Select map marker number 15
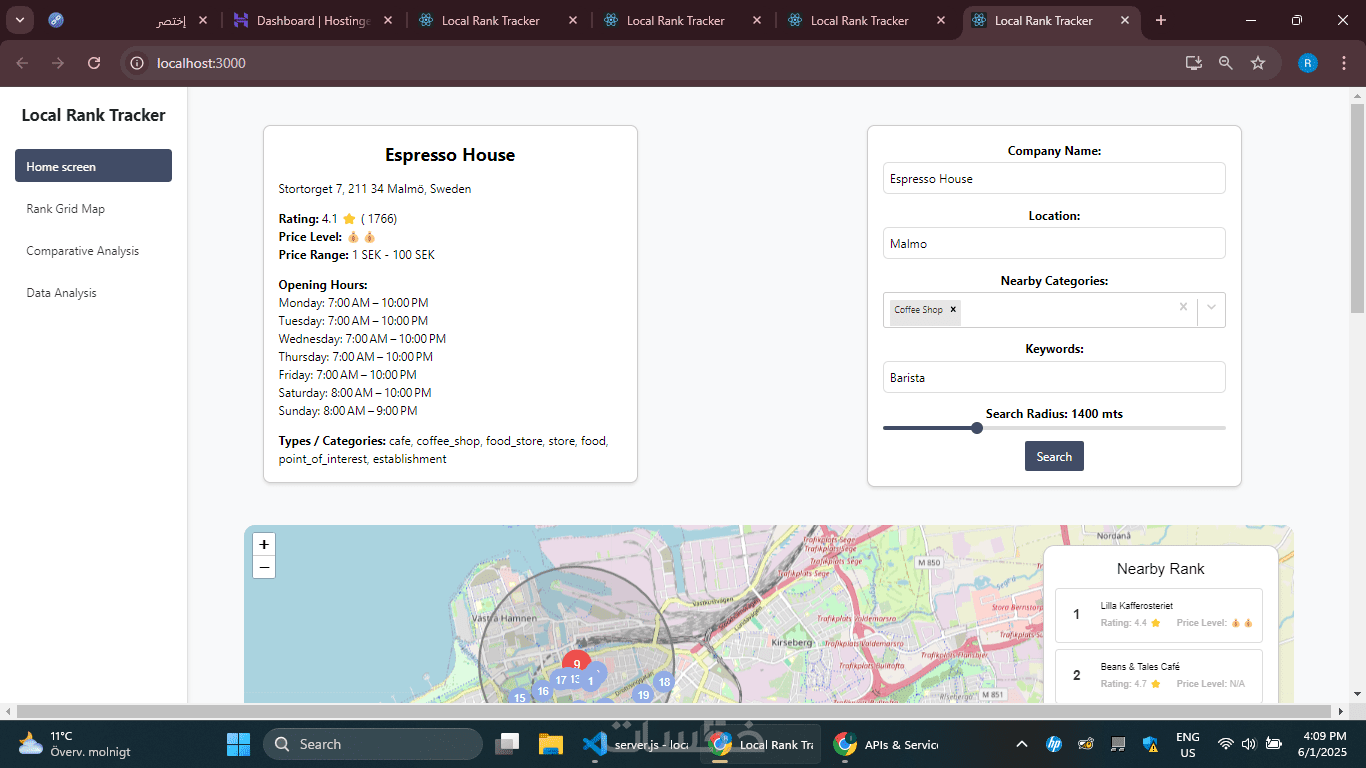 [x=519, y=697]
